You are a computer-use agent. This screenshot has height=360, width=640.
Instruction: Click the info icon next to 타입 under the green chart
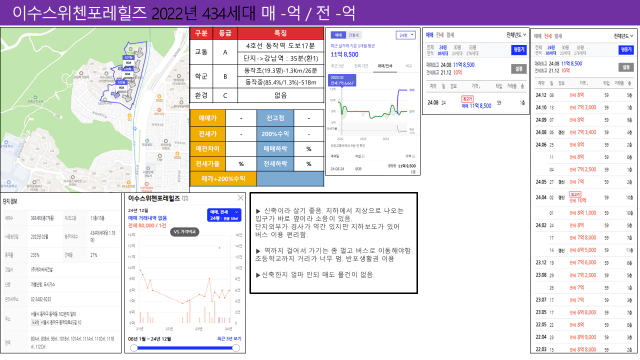click(x=363, y=156)
